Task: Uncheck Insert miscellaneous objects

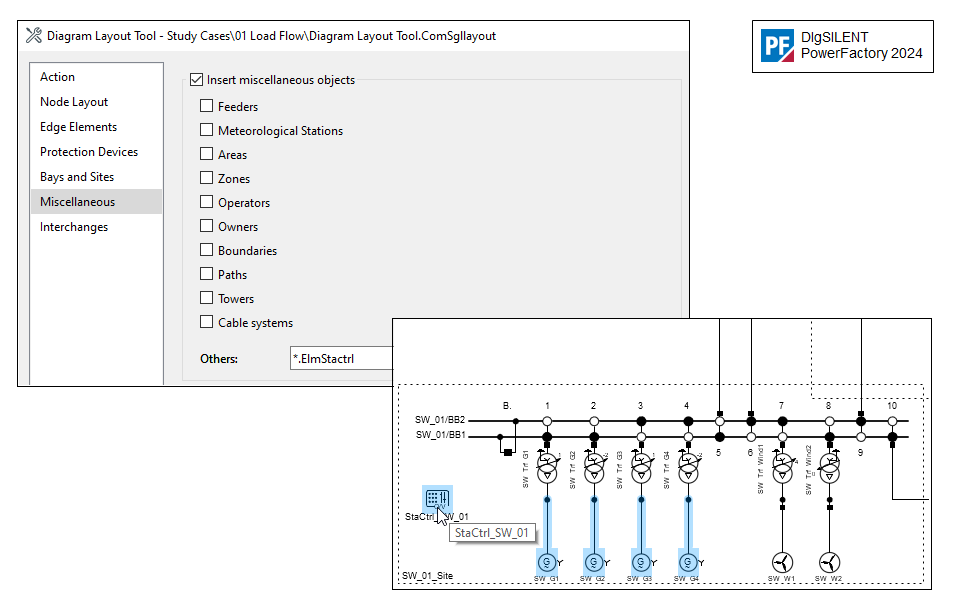Action: pyautogui.click(x=196, y=79)
